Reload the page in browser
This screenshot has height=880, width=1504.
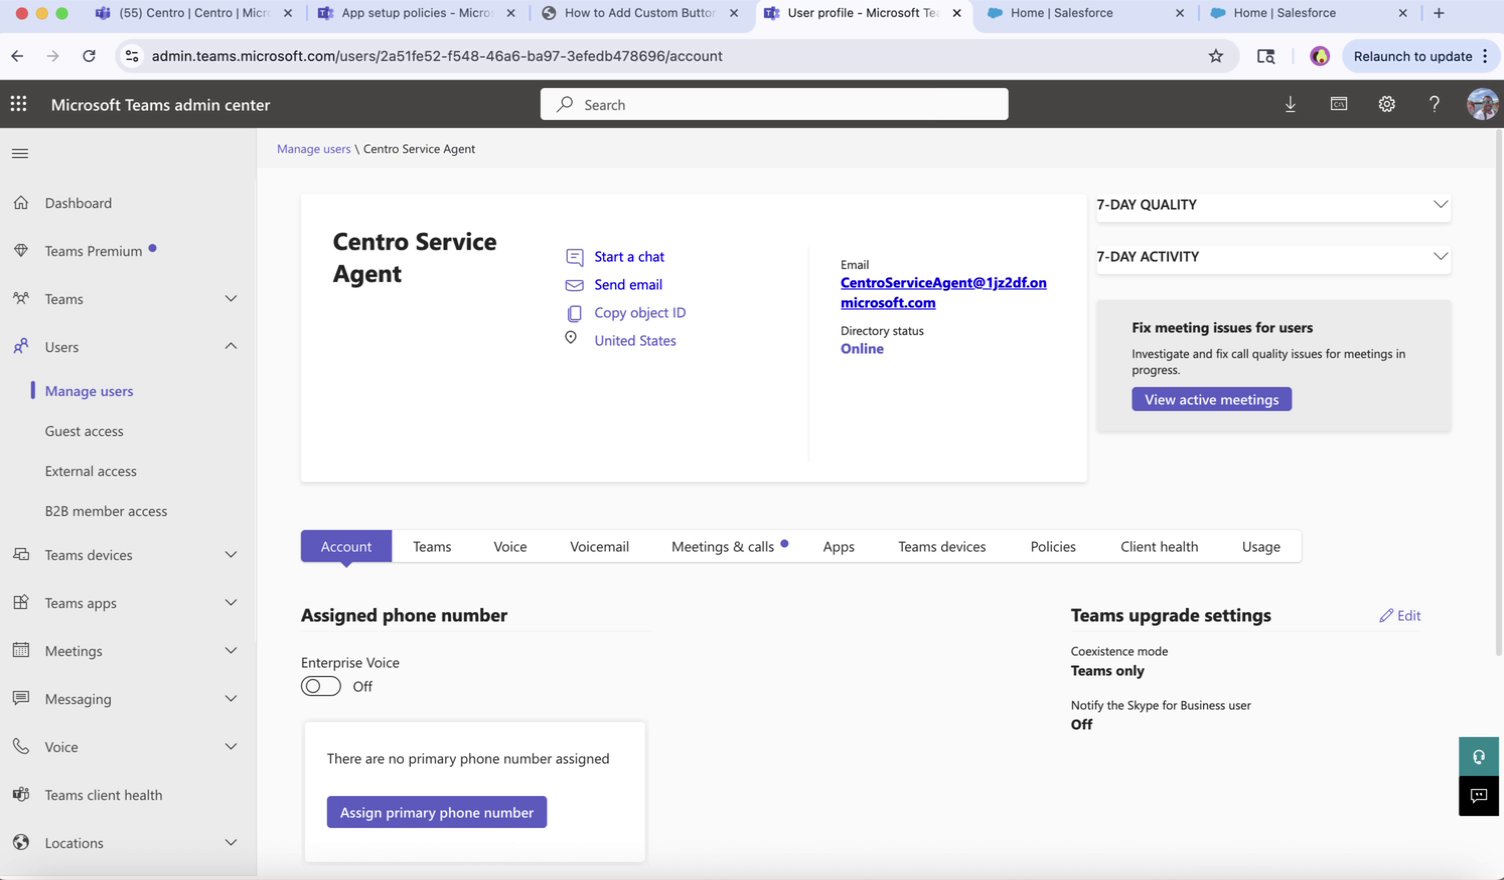[x=89, y=56]
